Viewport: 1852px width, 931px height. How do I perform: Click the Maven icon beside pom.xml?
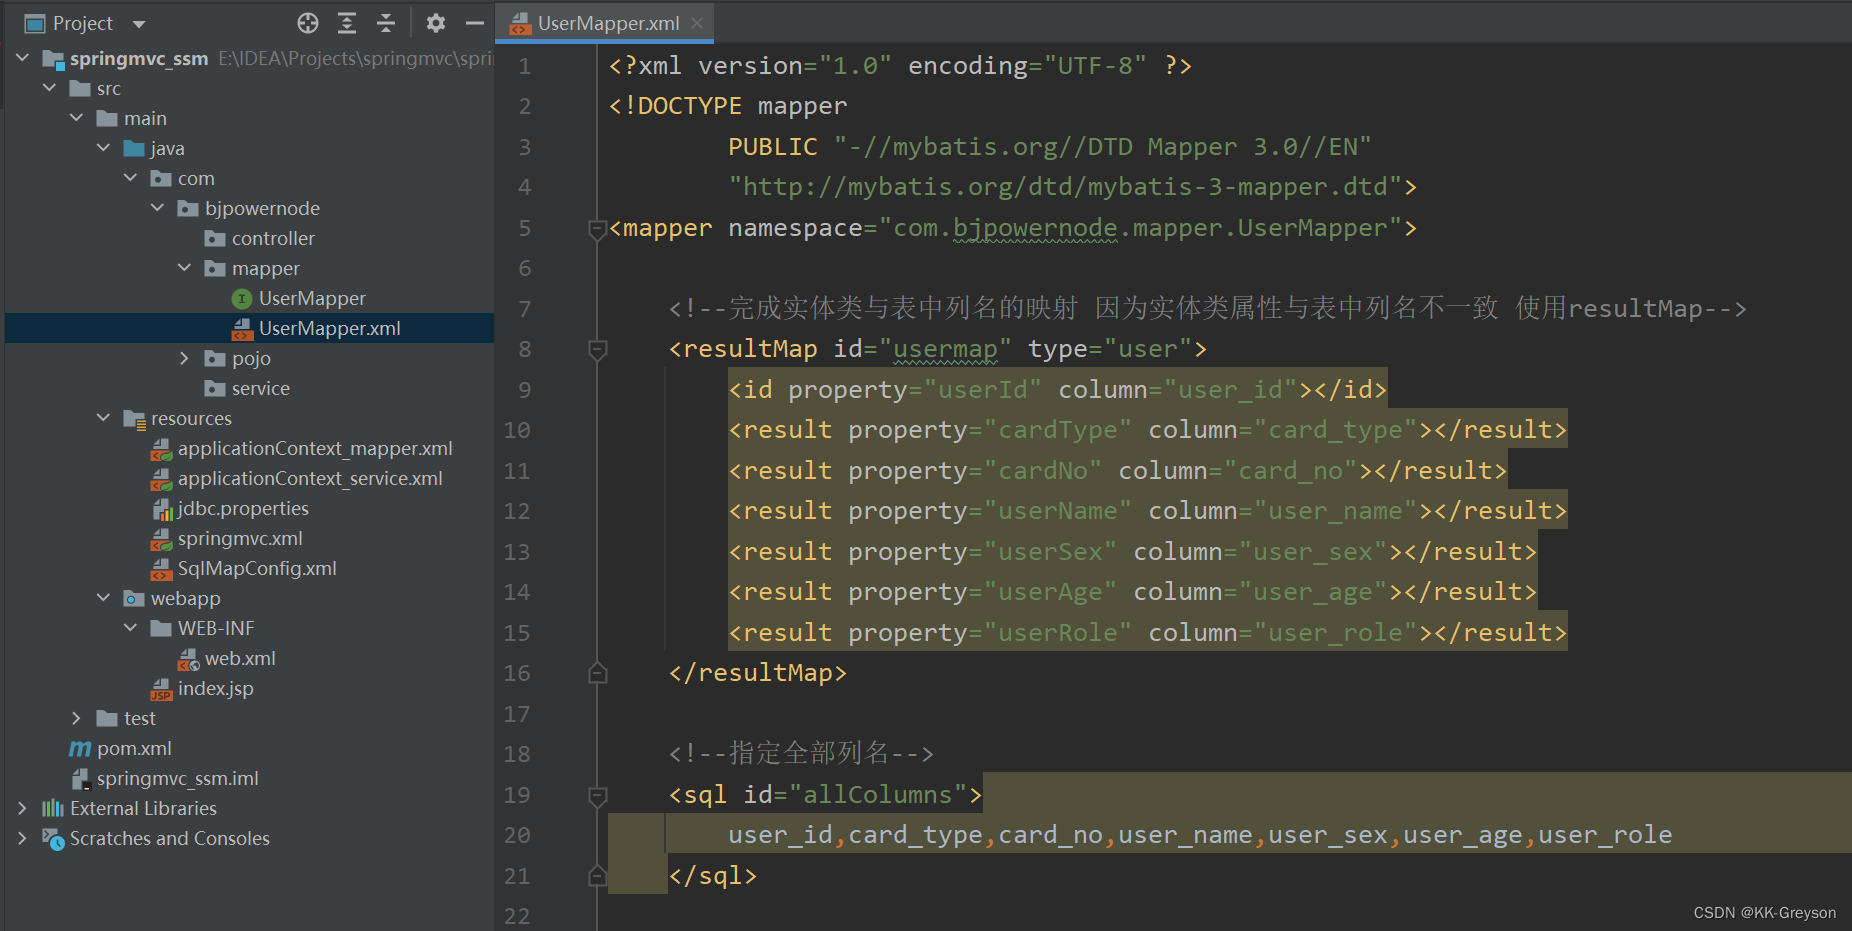click(80, 748)
